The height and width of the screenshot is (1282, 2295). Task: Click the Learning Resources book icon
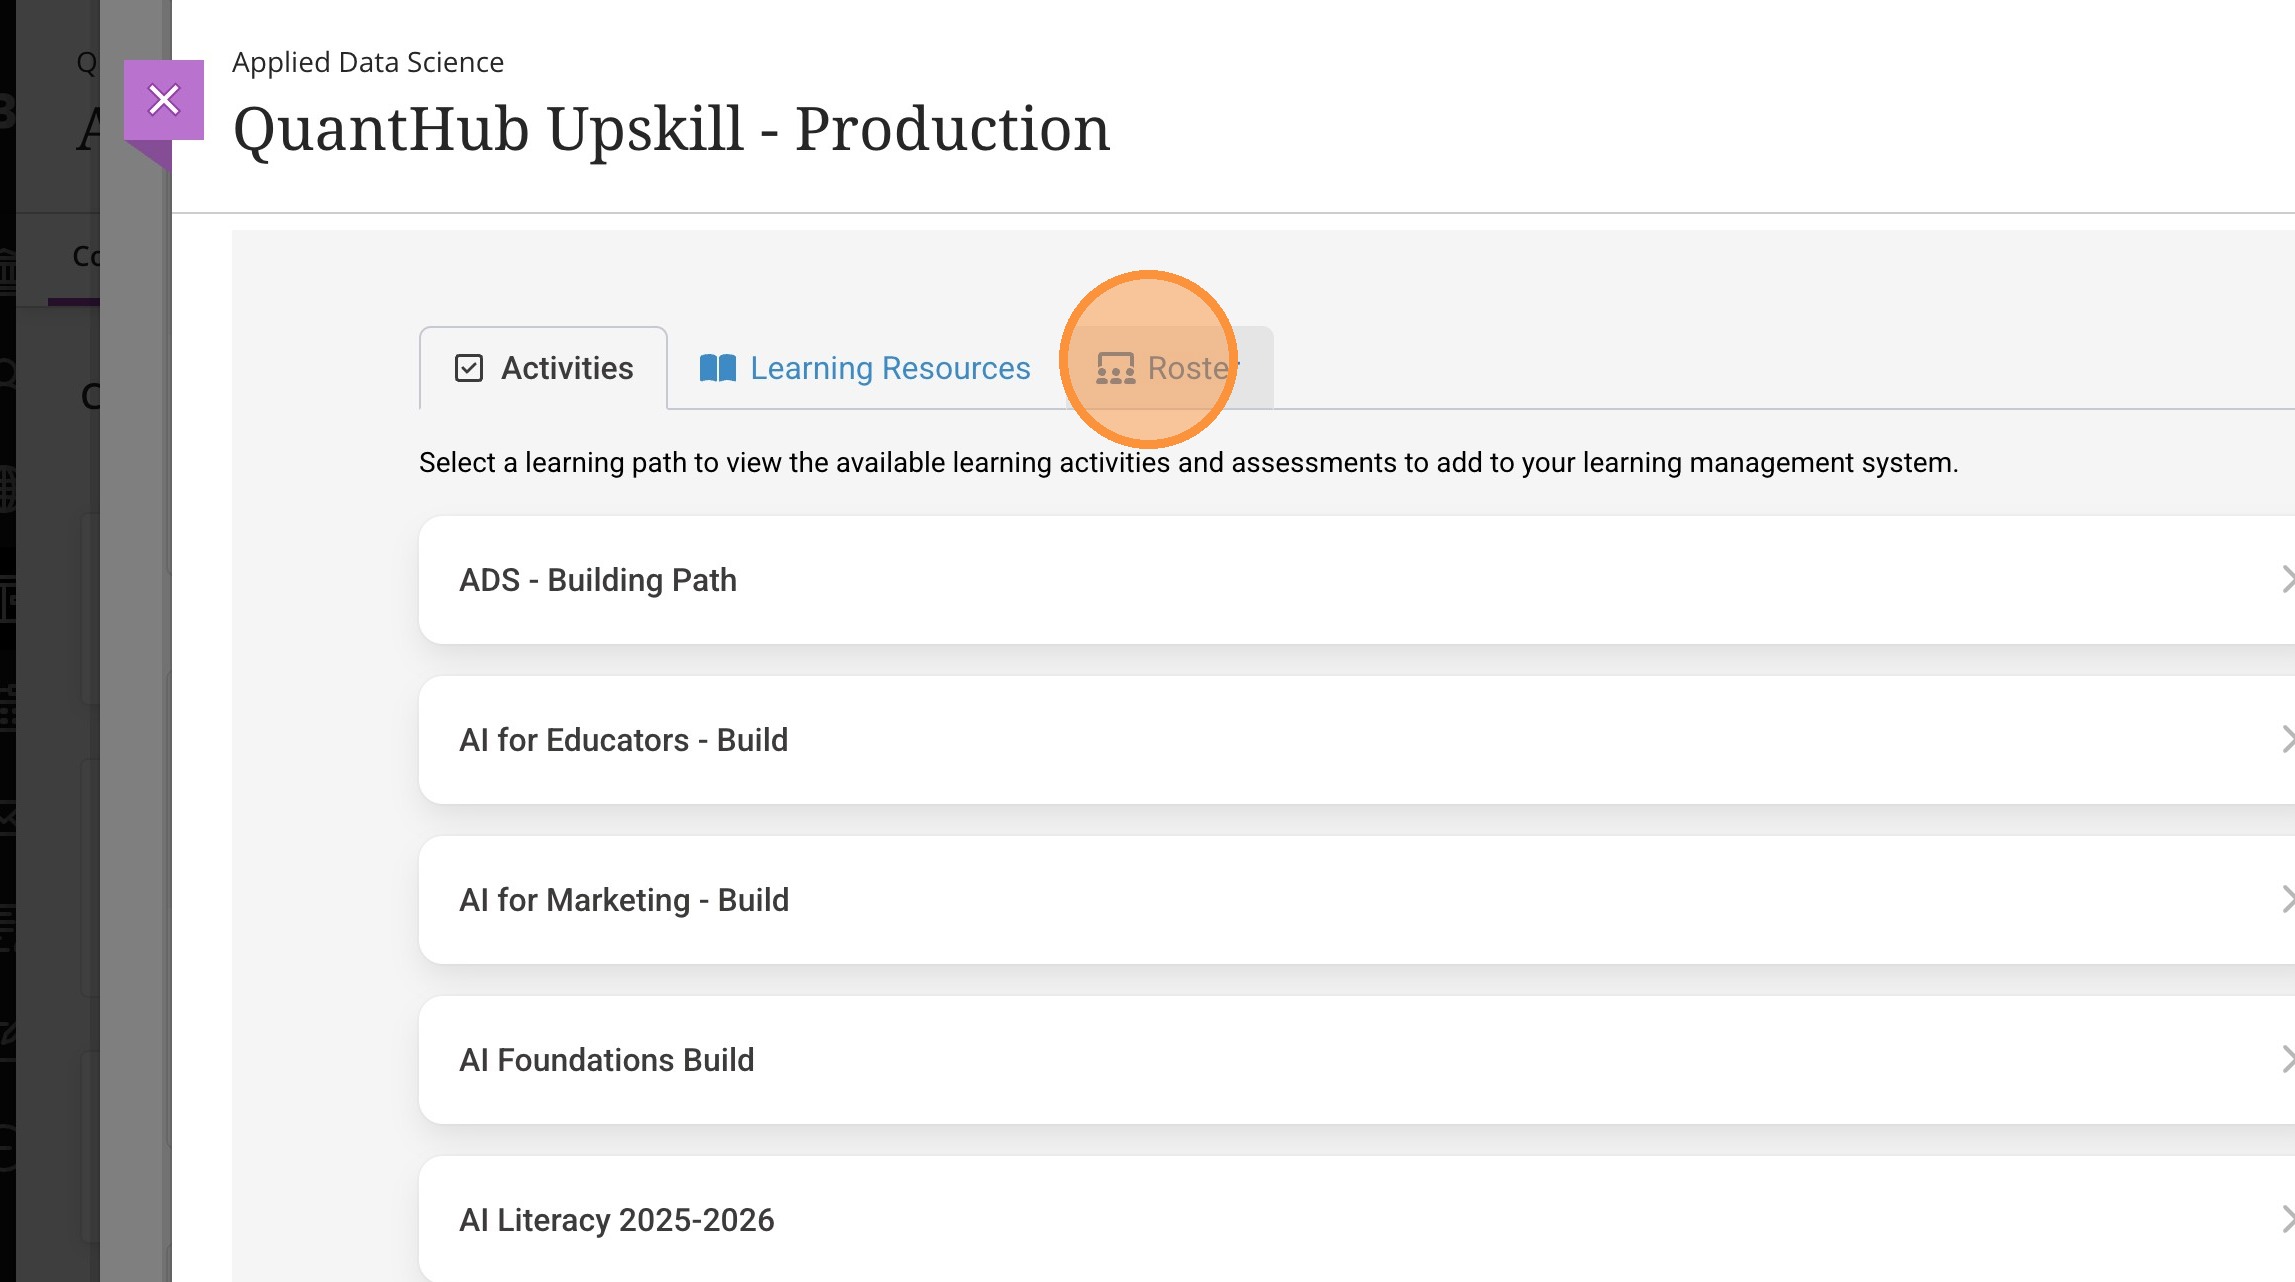pyautogui.click(x=717, y=368)
